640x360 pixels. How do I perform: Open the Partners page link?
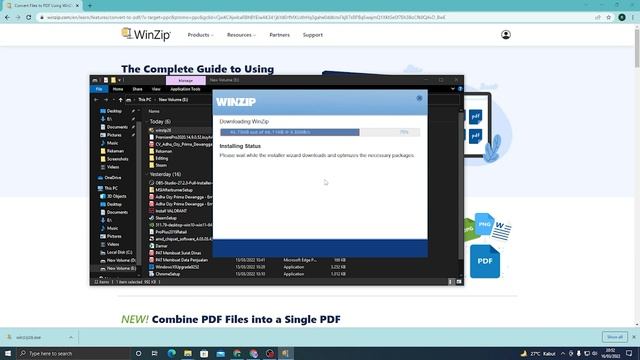(280, 35)
